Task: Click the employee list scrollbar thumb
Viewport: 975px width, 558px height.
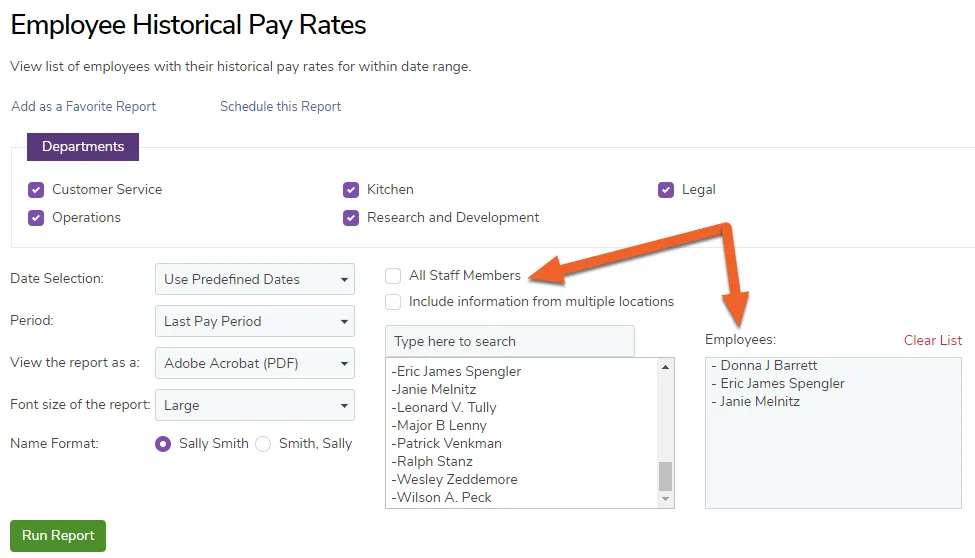Action: click(x=665, y=476)
